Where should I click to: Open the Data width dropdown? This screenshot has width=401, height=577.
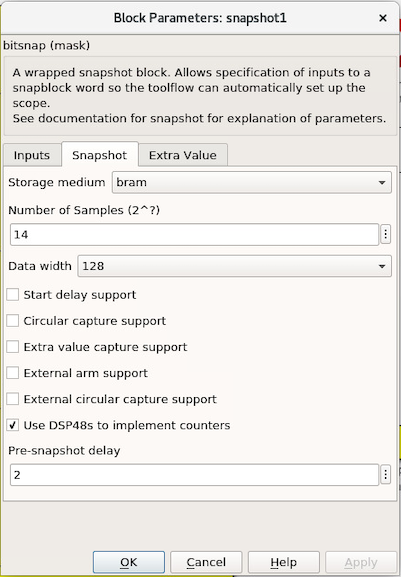[234, 266]
